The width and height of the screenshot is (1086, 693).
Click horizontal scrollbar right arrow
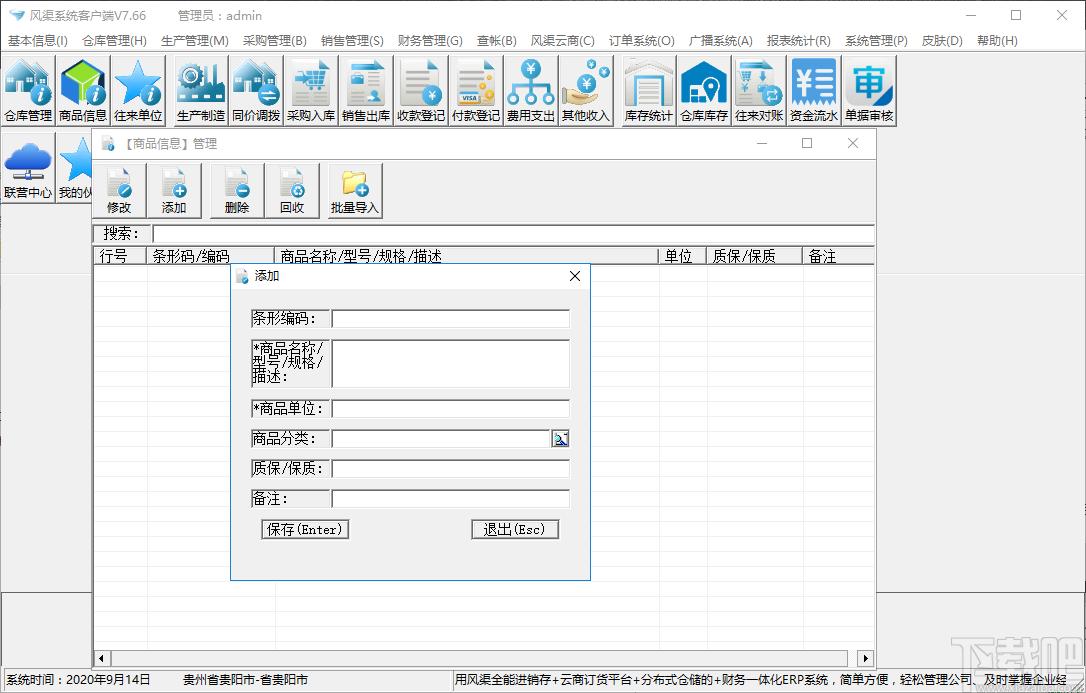(865, 658)
